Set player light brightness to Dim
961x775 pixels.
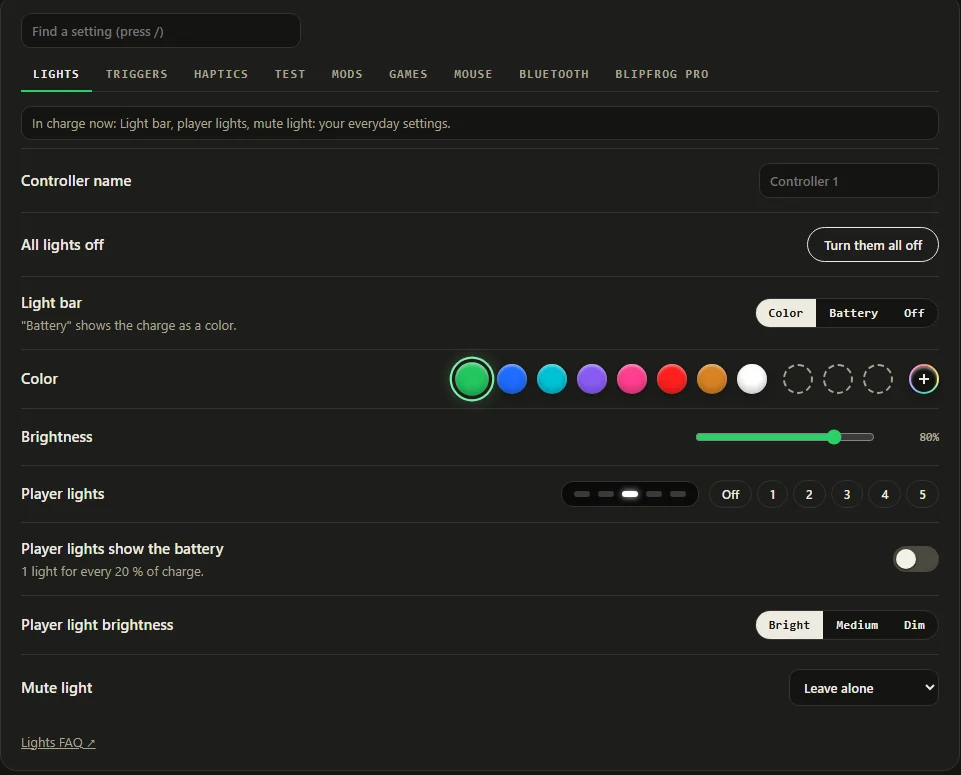tap(914, 625)
